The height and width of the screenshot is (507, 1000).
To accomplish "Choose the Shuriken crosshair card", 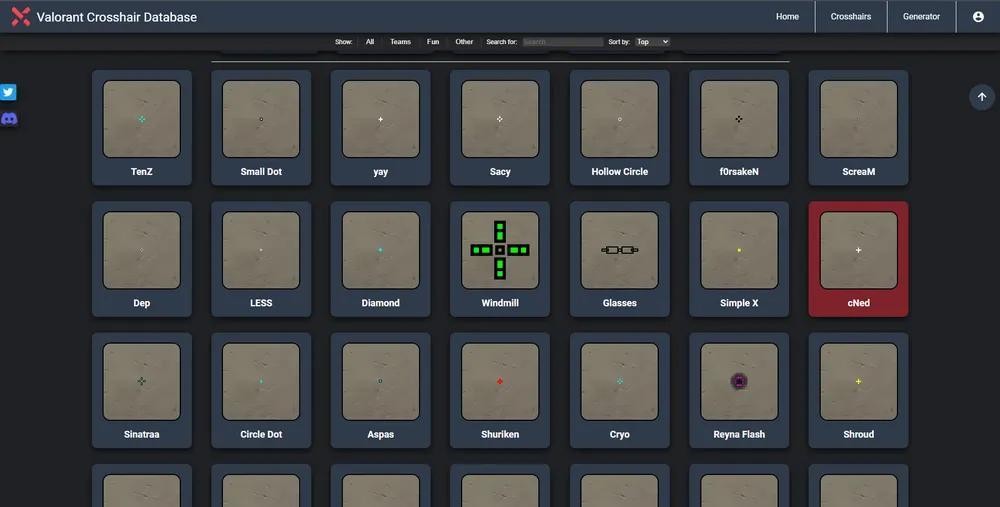I will 500,389.
